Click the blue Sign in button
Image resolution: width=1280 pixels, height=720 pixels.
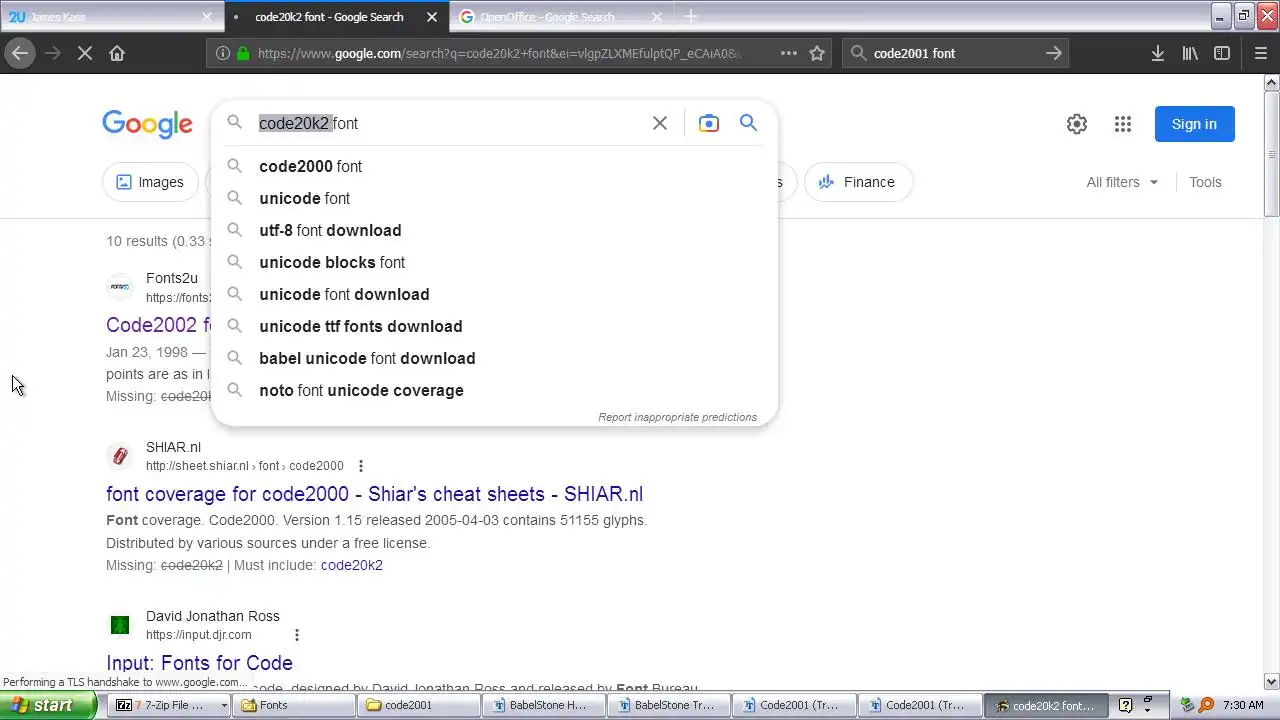(1194, 124)
